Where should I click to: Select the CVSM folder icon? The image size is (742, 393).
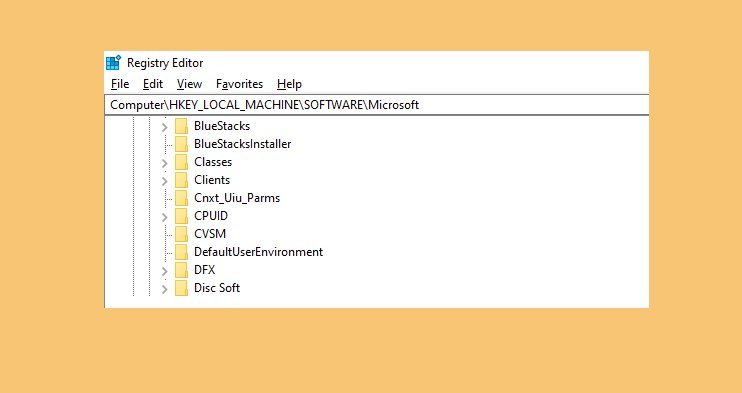[x=181, y=234]
